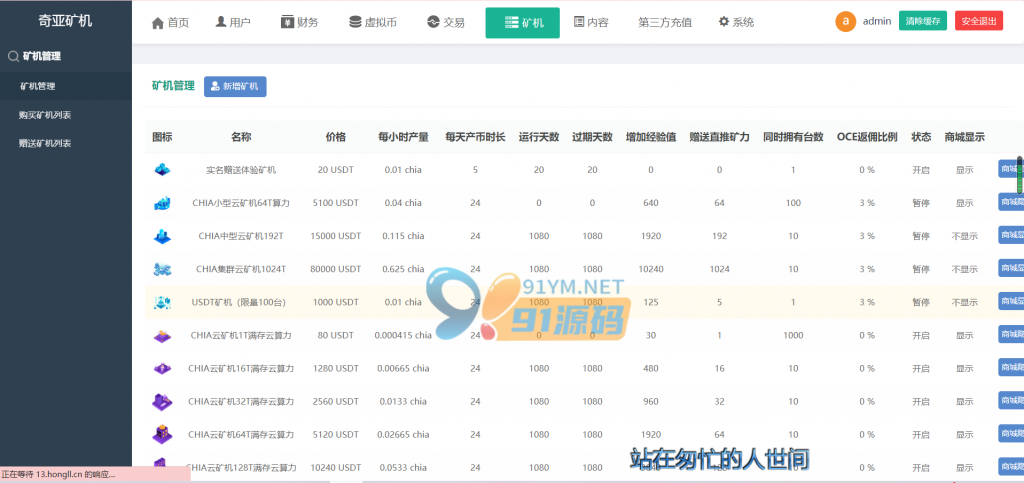Screen dimensions: 1024x483
Task: Click the price 5100 USDT
Action: coord(336,203)
